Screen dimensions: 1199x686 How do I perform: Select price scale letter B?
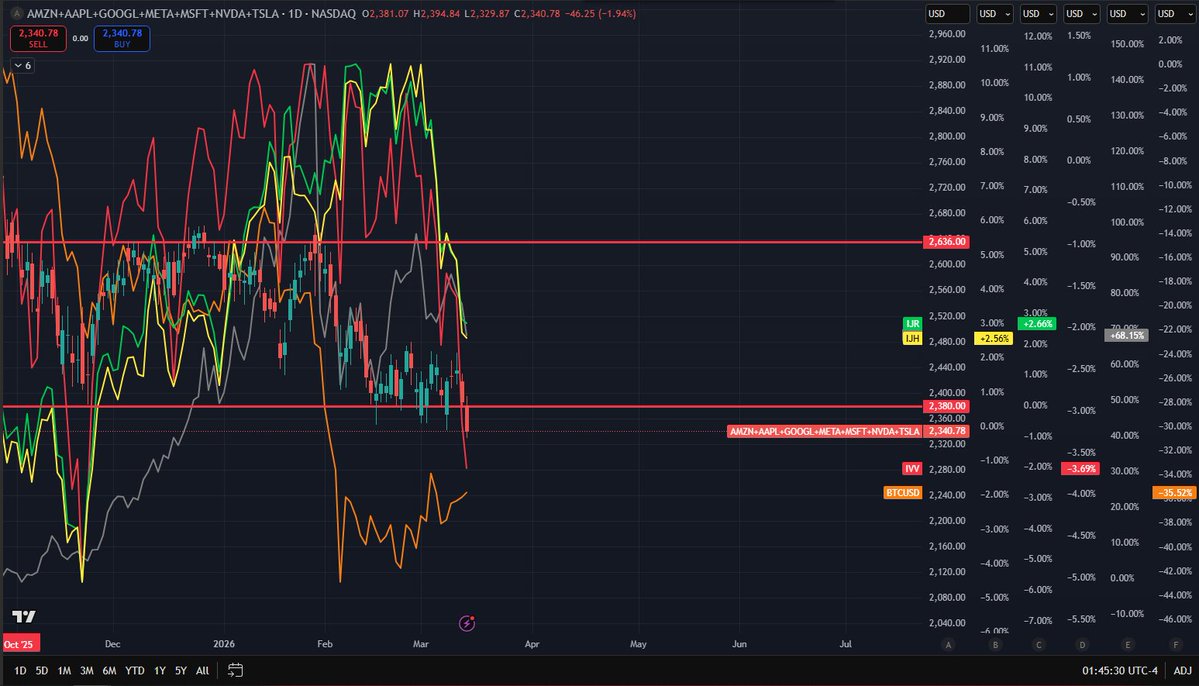995,645
